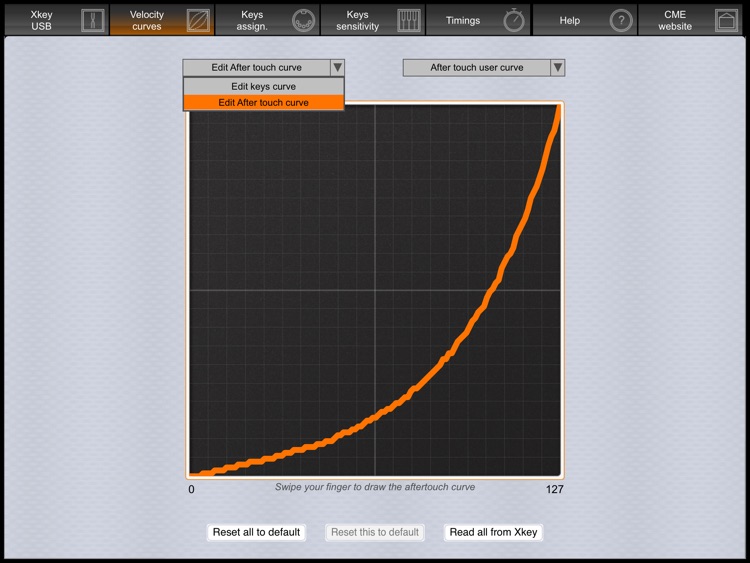This screenshot has width=750, height=563.
Task: Click the Keys sensitivity piano icon
Action: point(409,21)
